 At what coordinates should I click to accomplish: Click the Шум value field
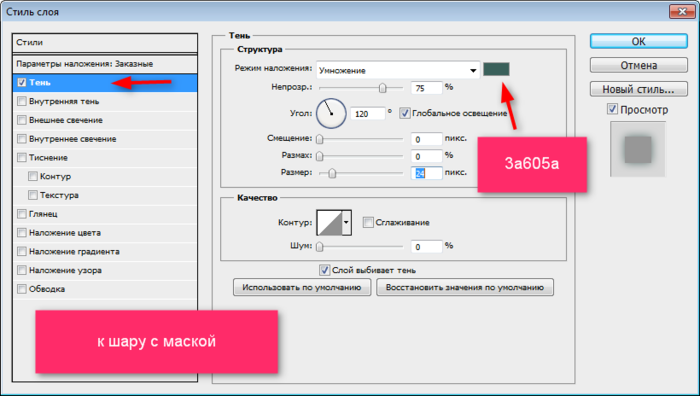pos(426,246)
